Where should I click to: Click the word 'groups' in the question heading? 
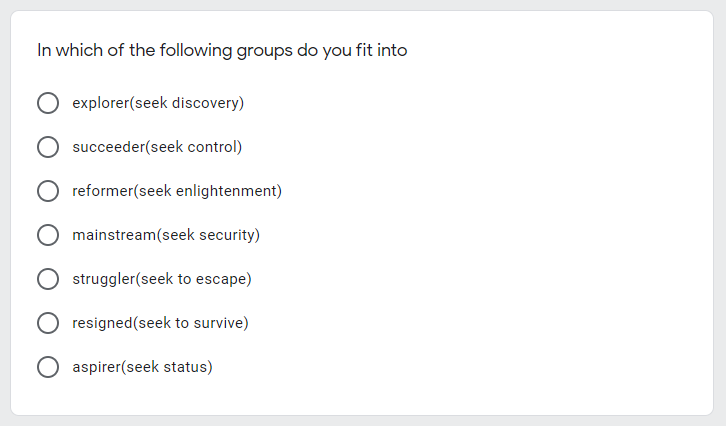pyautogui.click(x=265, y=51)
